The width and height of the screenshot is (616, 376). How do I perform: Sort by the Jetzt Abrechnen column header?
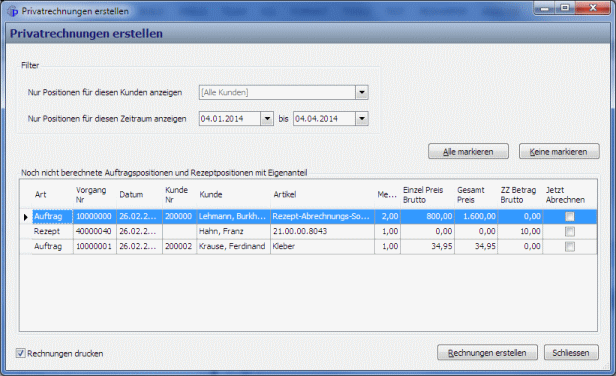coord(570,194)
